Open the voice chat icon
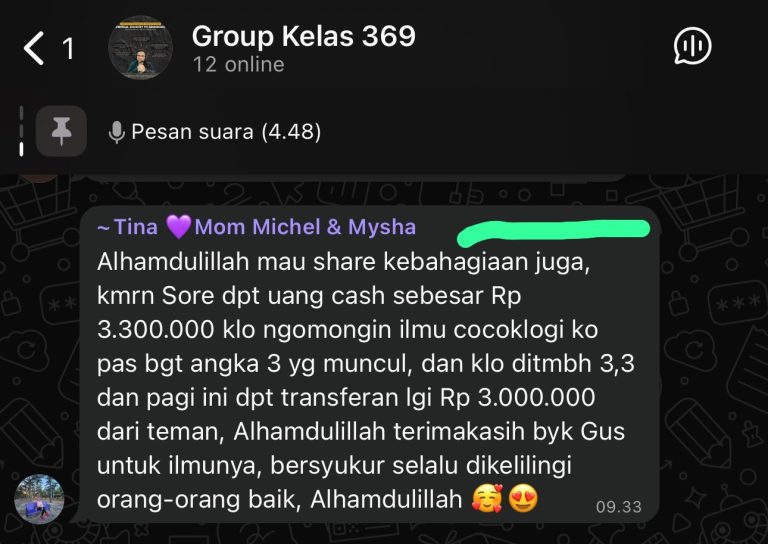Viewport: 768px width, 544px height. click(693, 46)
